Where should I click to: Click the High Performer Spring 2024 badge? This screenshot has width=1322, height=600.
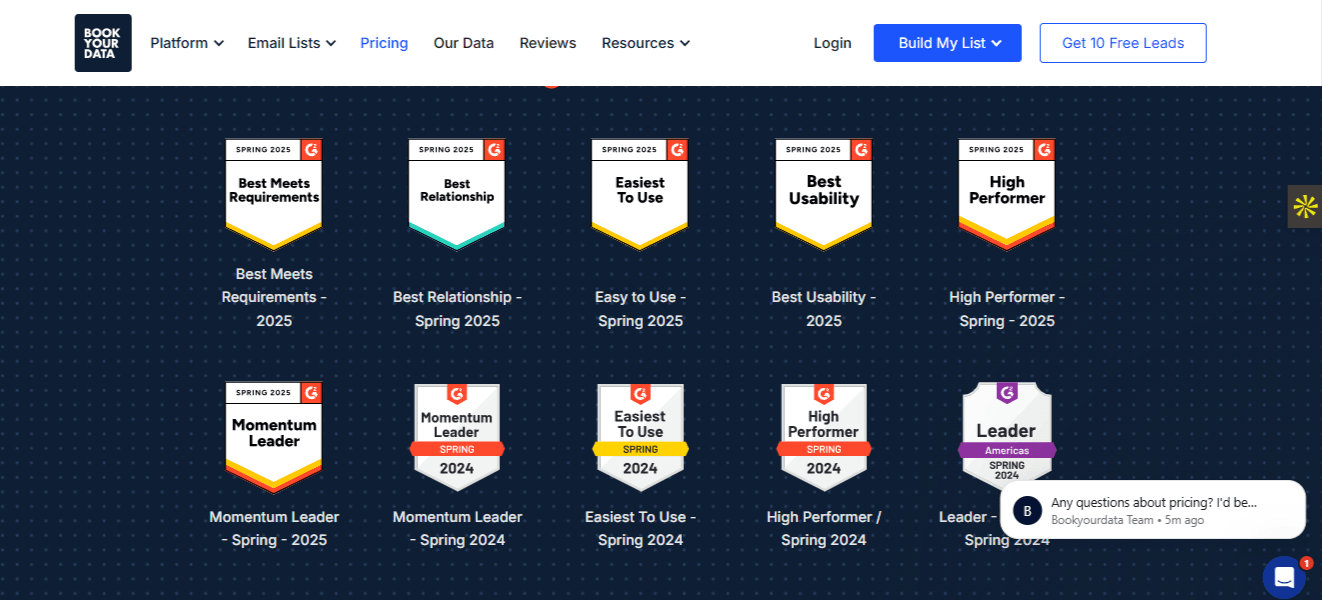(x=824, y=437)
